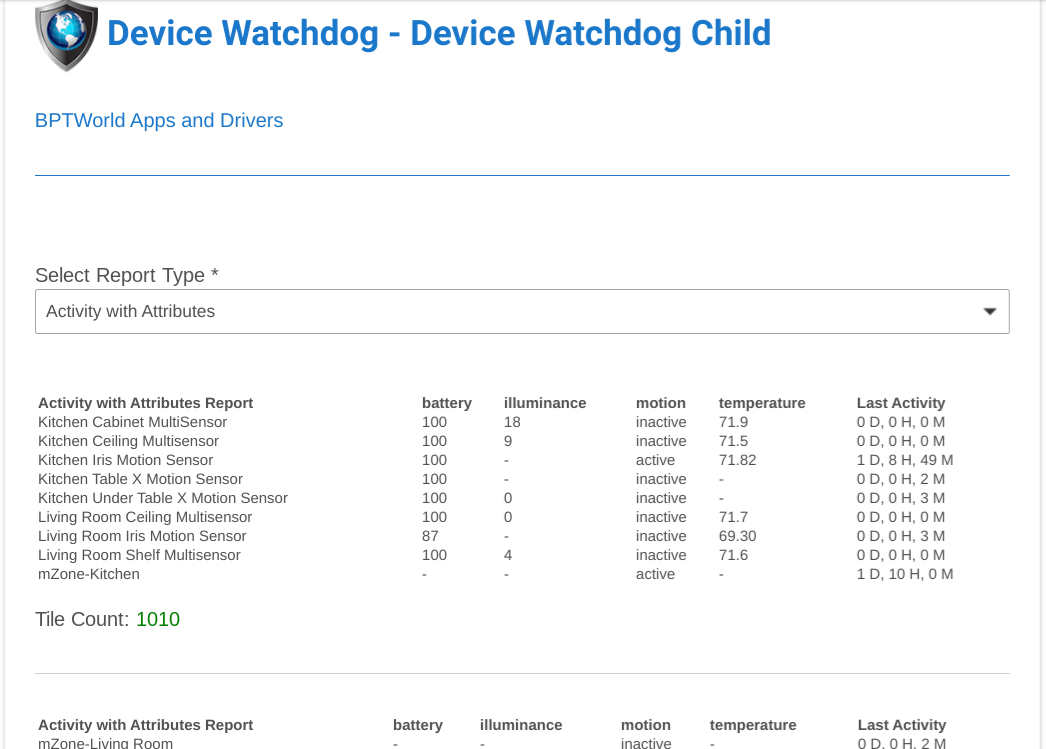The width and height of the screenshot is (1046, 749).
Task: Click the report type dropdown arrow
Action: [990, 312]
